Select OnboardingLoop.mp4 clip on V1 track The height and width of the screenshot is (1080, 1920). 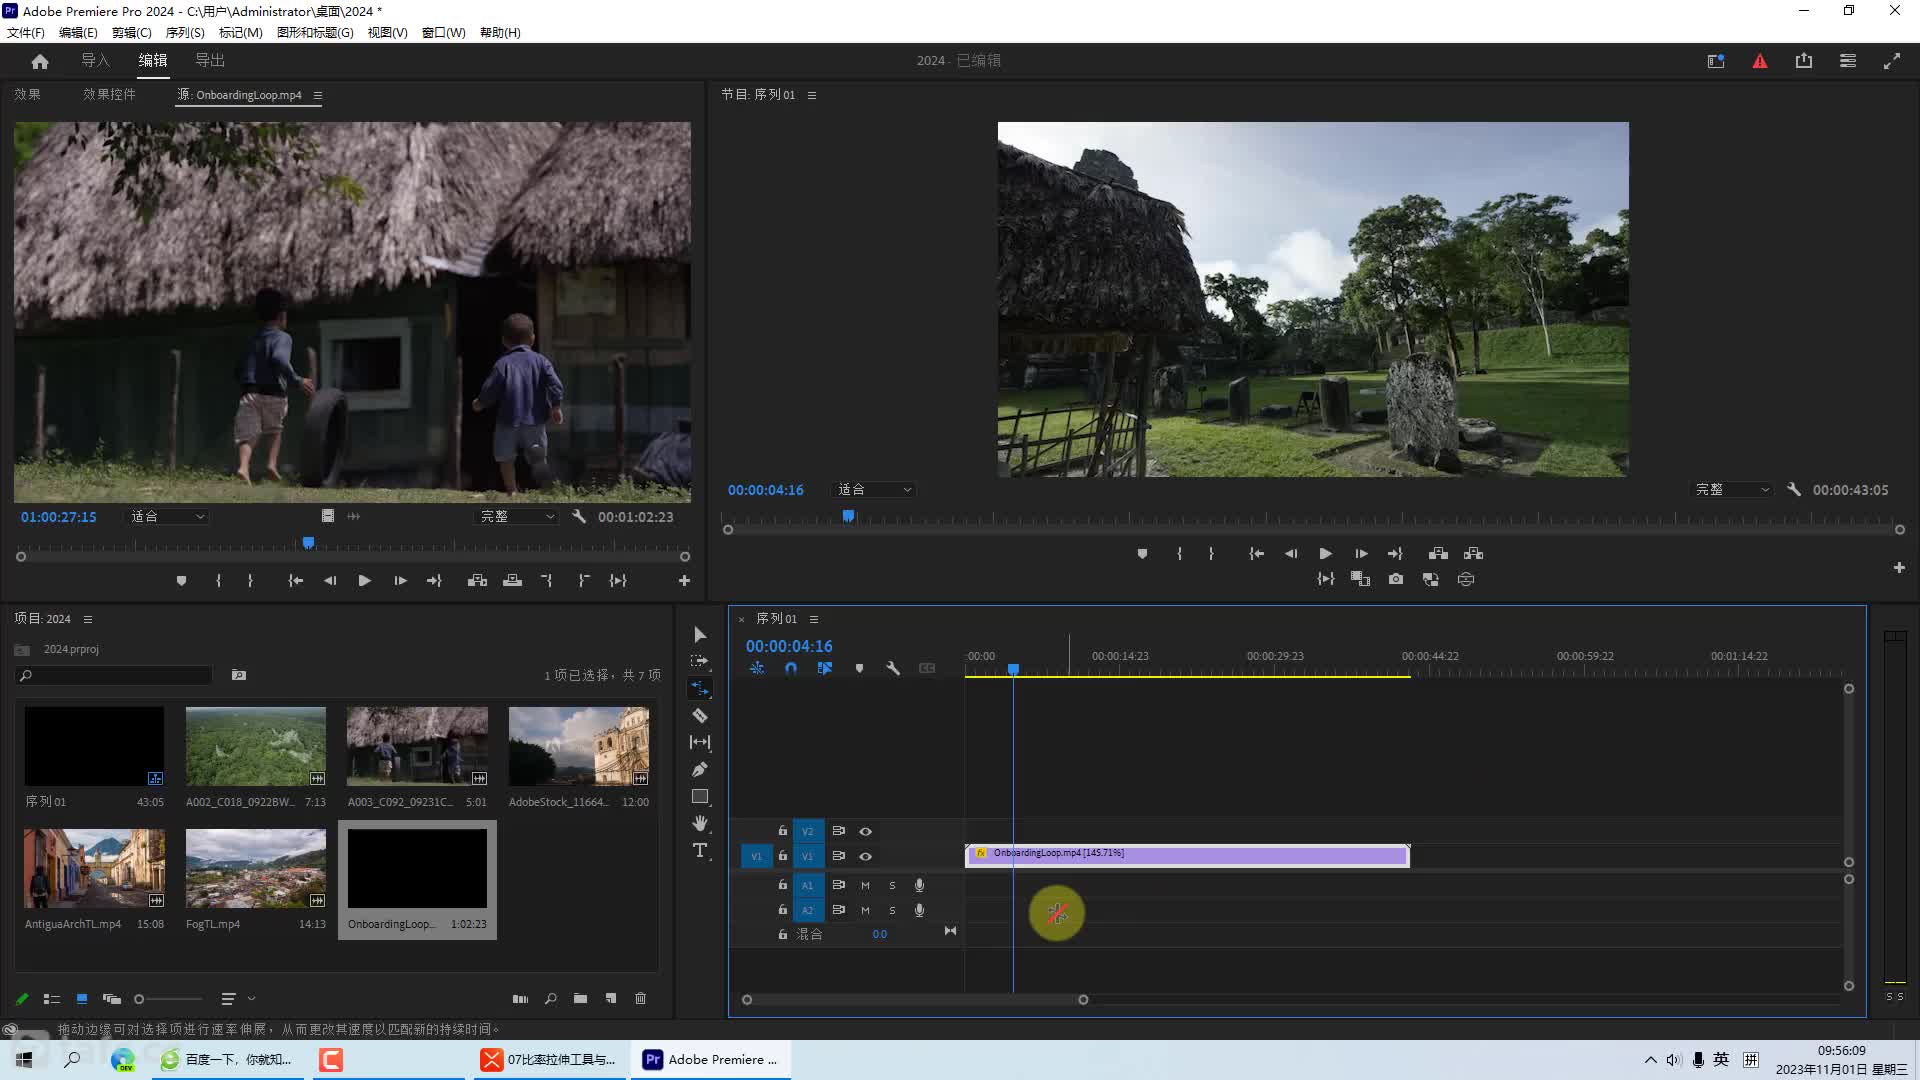click(x=1187, y=855)
